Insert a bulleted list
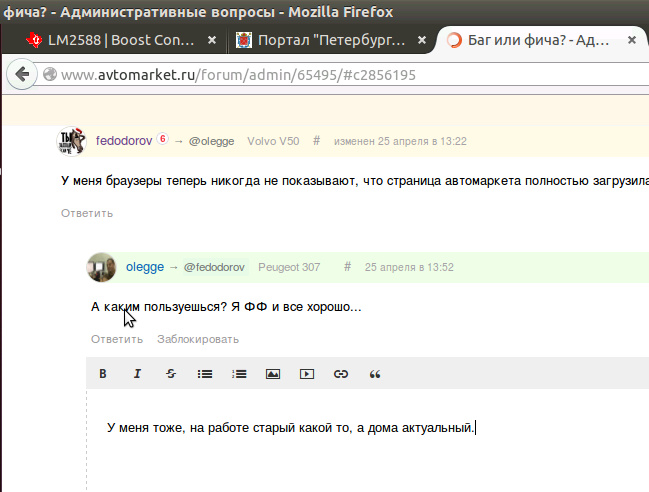649x492 pixels. pyautogui.click(x=205, y=374)
